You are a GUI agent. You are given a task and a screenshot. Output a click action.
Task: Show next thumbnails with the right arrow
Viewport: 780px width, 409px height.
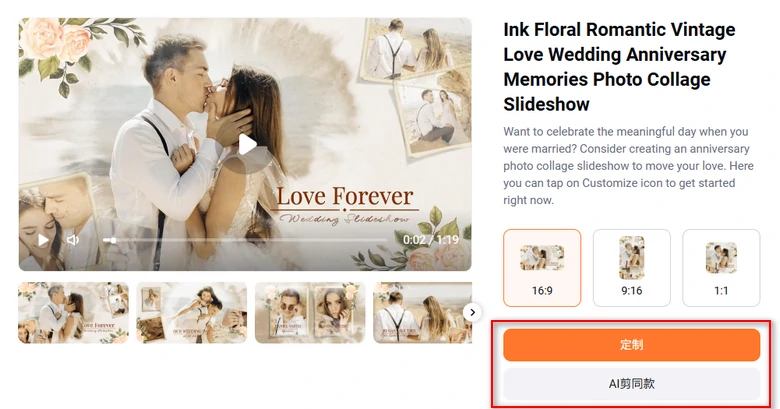[473, 312]
